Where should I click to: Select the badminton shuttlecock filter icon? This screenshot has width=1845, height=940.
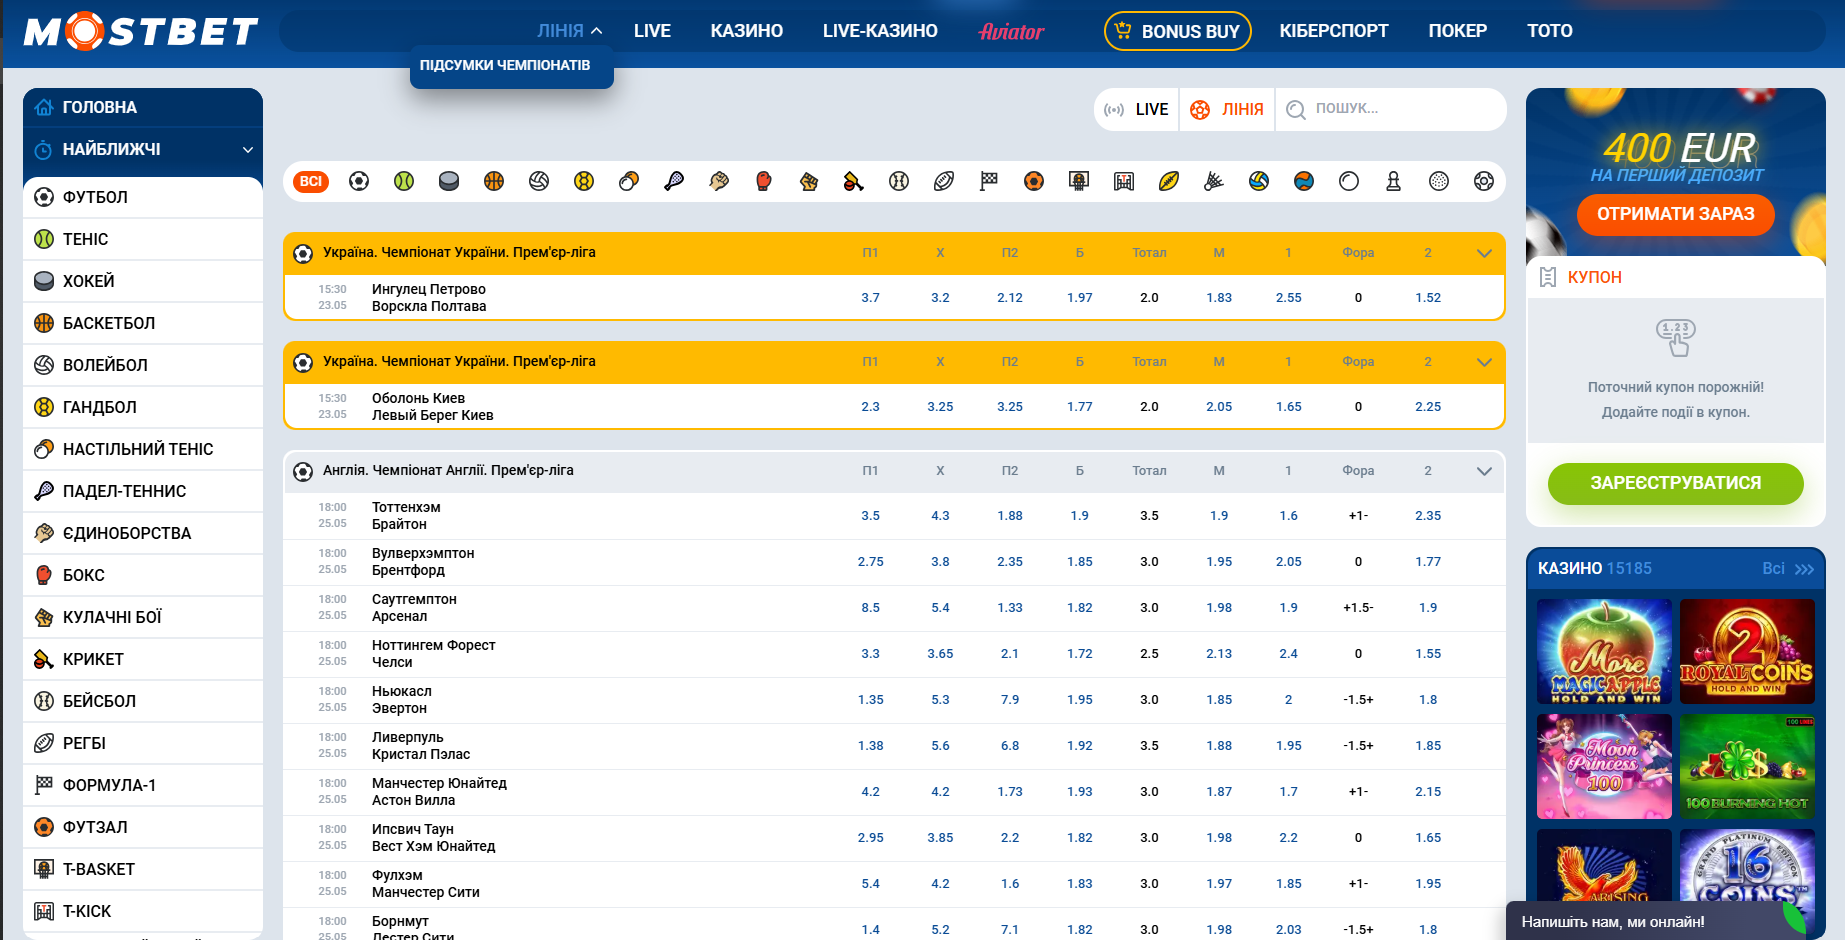(1214, 181)
